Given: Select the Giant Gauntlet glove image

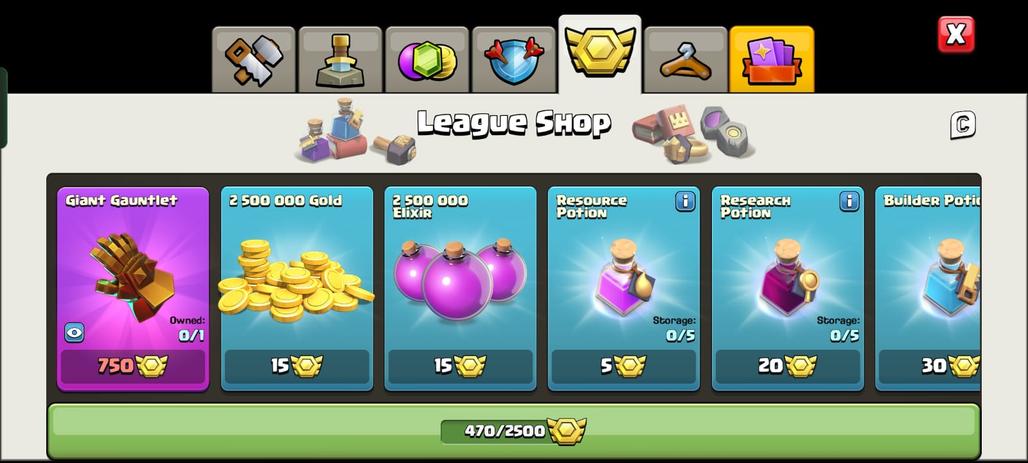Looking at the screenshot, I should (131, 276).
